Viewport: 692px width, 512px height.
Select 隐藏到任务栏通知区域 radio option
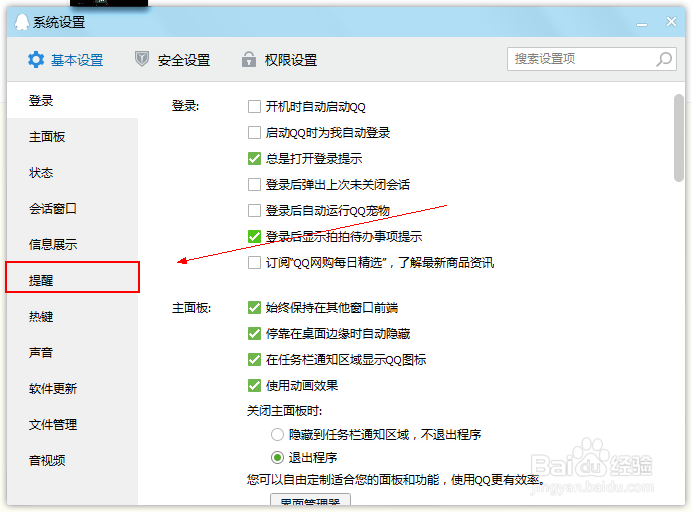(277, 435)
